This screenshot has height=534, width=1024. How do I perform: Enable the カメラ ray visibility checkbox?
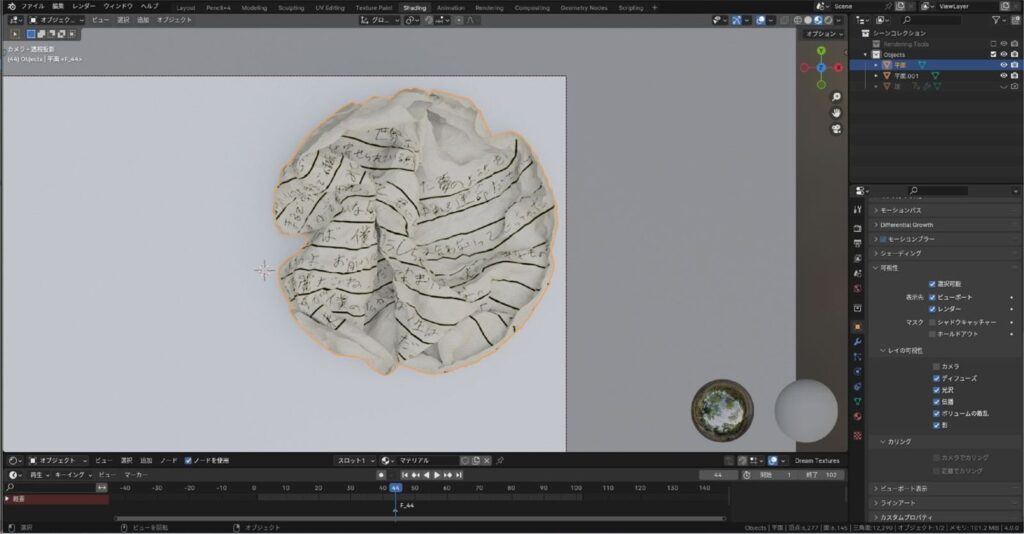pos(936,366)
